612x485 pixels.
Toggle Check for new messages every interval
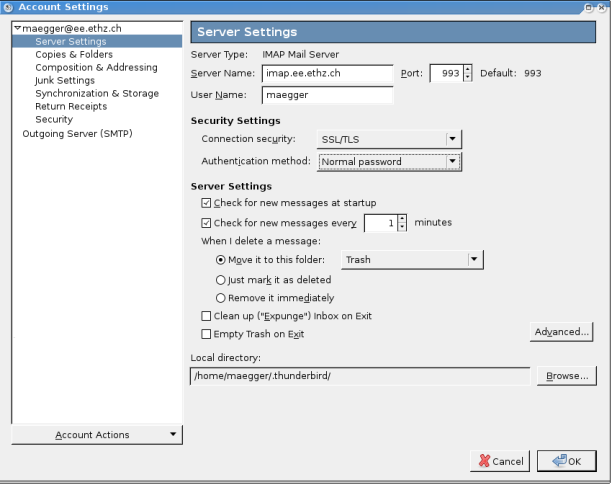tap(206, 223)
